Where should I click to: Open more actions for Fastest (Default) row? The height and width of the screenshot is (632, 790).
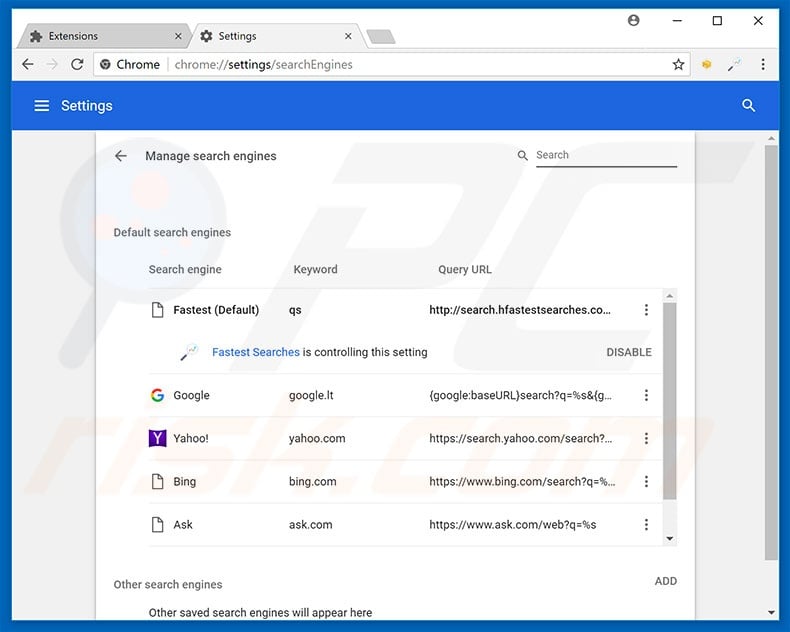click(x=646, y=310)
